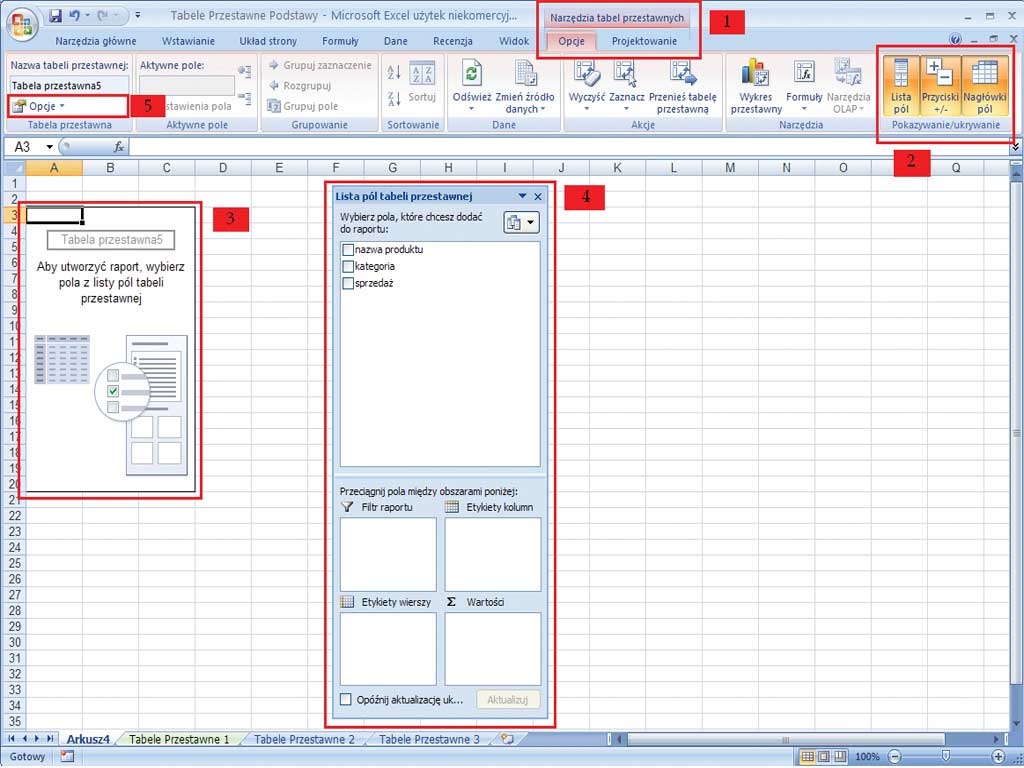Screen dimensions: 1024x768
Task: Enable 'Opóźnij aktualizację' checkbox
Action: [346, 700]
